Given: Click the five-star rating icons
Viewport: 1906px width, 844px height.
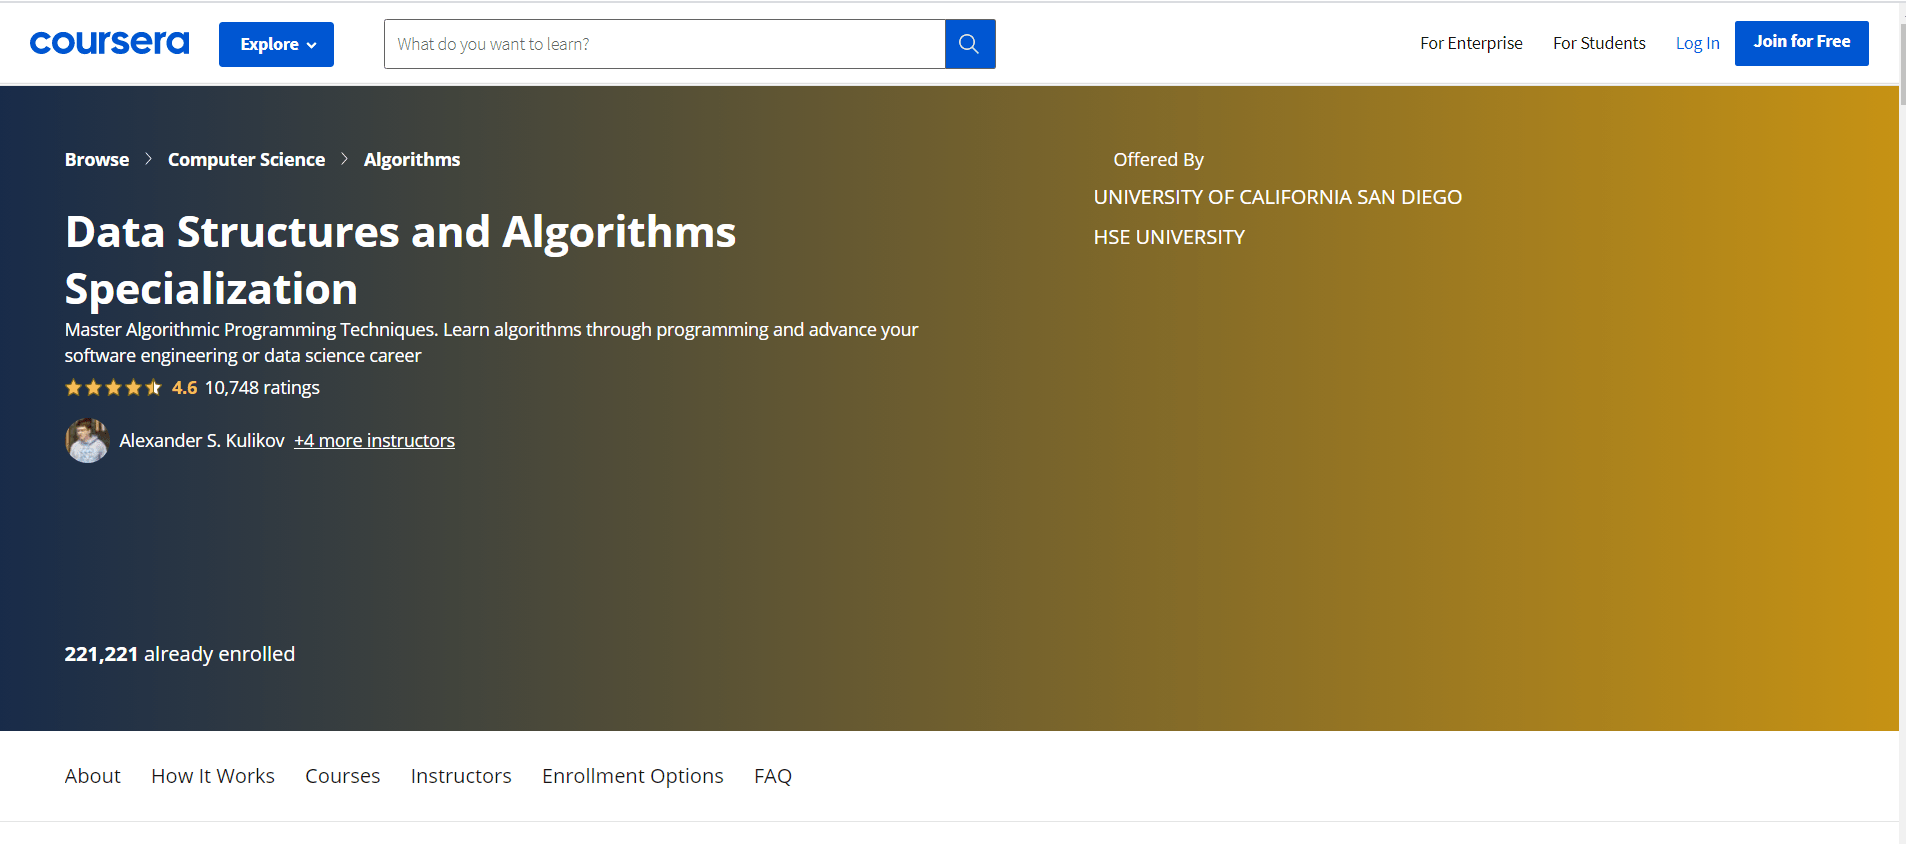Looking at the screenshot, I should [x=113, y=388].
